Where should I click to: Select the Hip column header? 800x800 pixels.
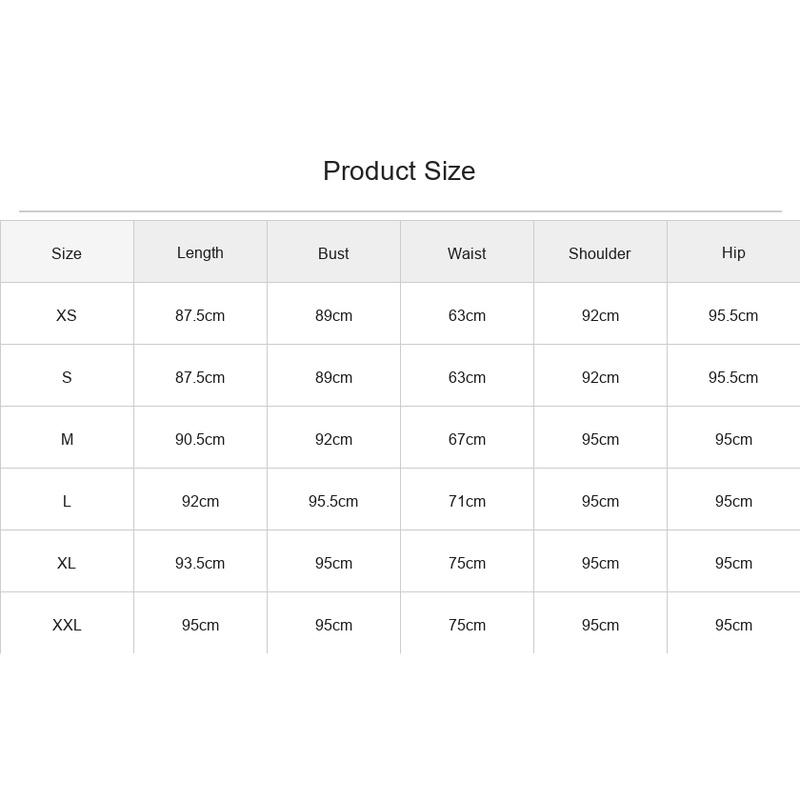click(733, 253)
